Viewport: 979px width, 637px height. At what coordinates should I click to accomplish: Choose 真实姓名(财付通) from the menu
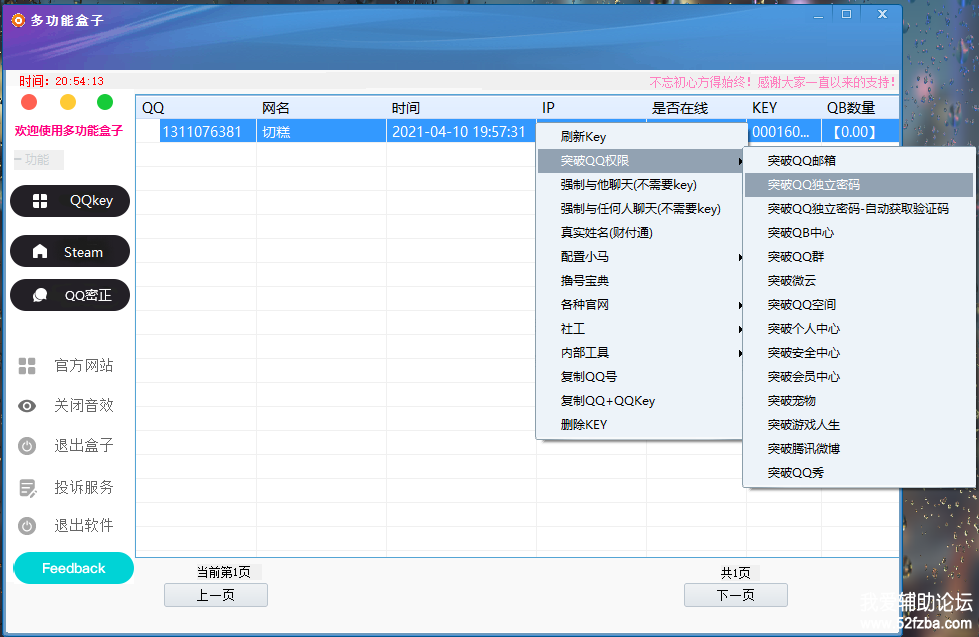point(640,233)
